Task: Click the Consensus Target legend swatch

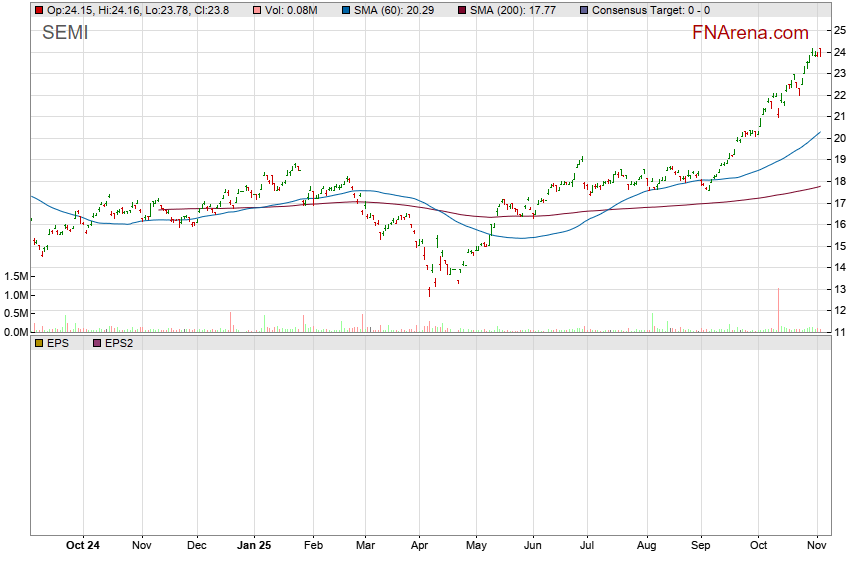Action: [x=584, y=10]
